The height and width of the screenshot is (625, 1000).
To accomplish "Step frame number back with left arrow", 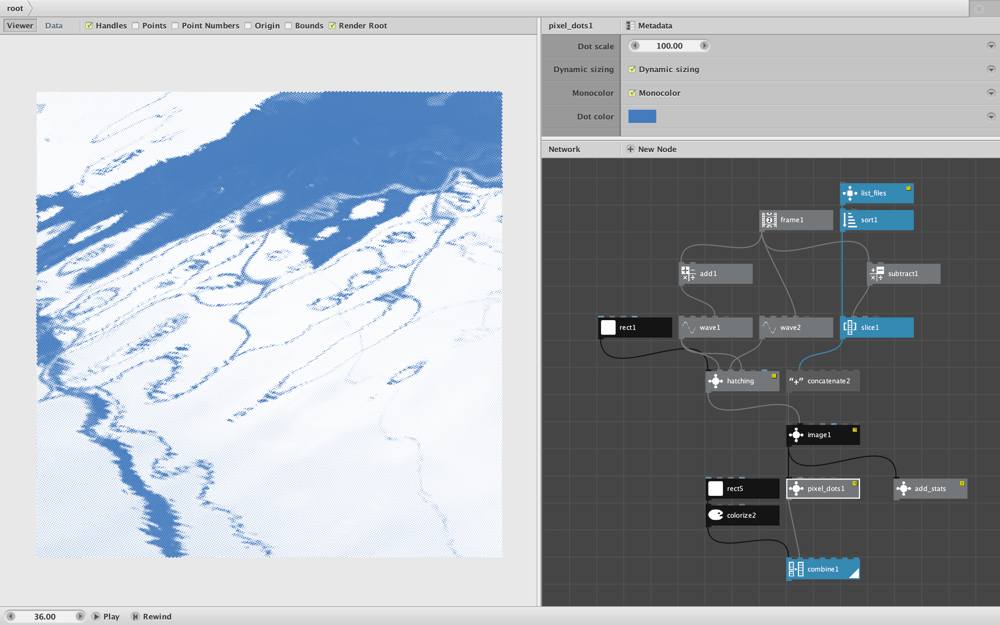I will point(10,616).
